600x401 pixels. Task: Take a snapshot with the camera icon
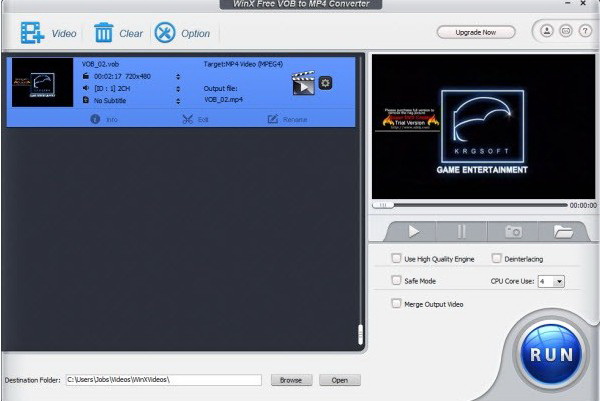tap(513, 231)
